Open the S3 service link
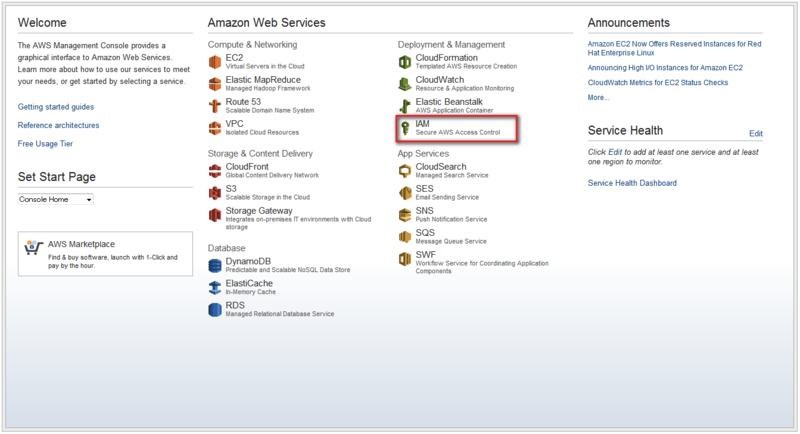 (x=231, y=188)
